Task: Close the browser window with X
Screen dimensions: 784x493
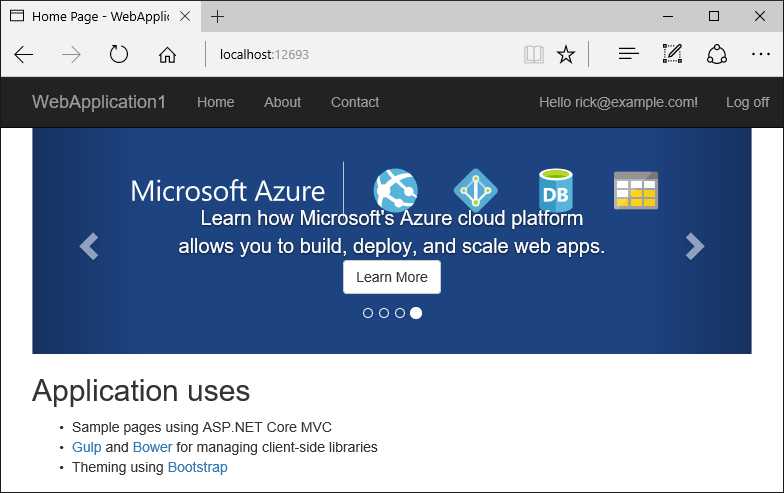Action: point(760,16)
